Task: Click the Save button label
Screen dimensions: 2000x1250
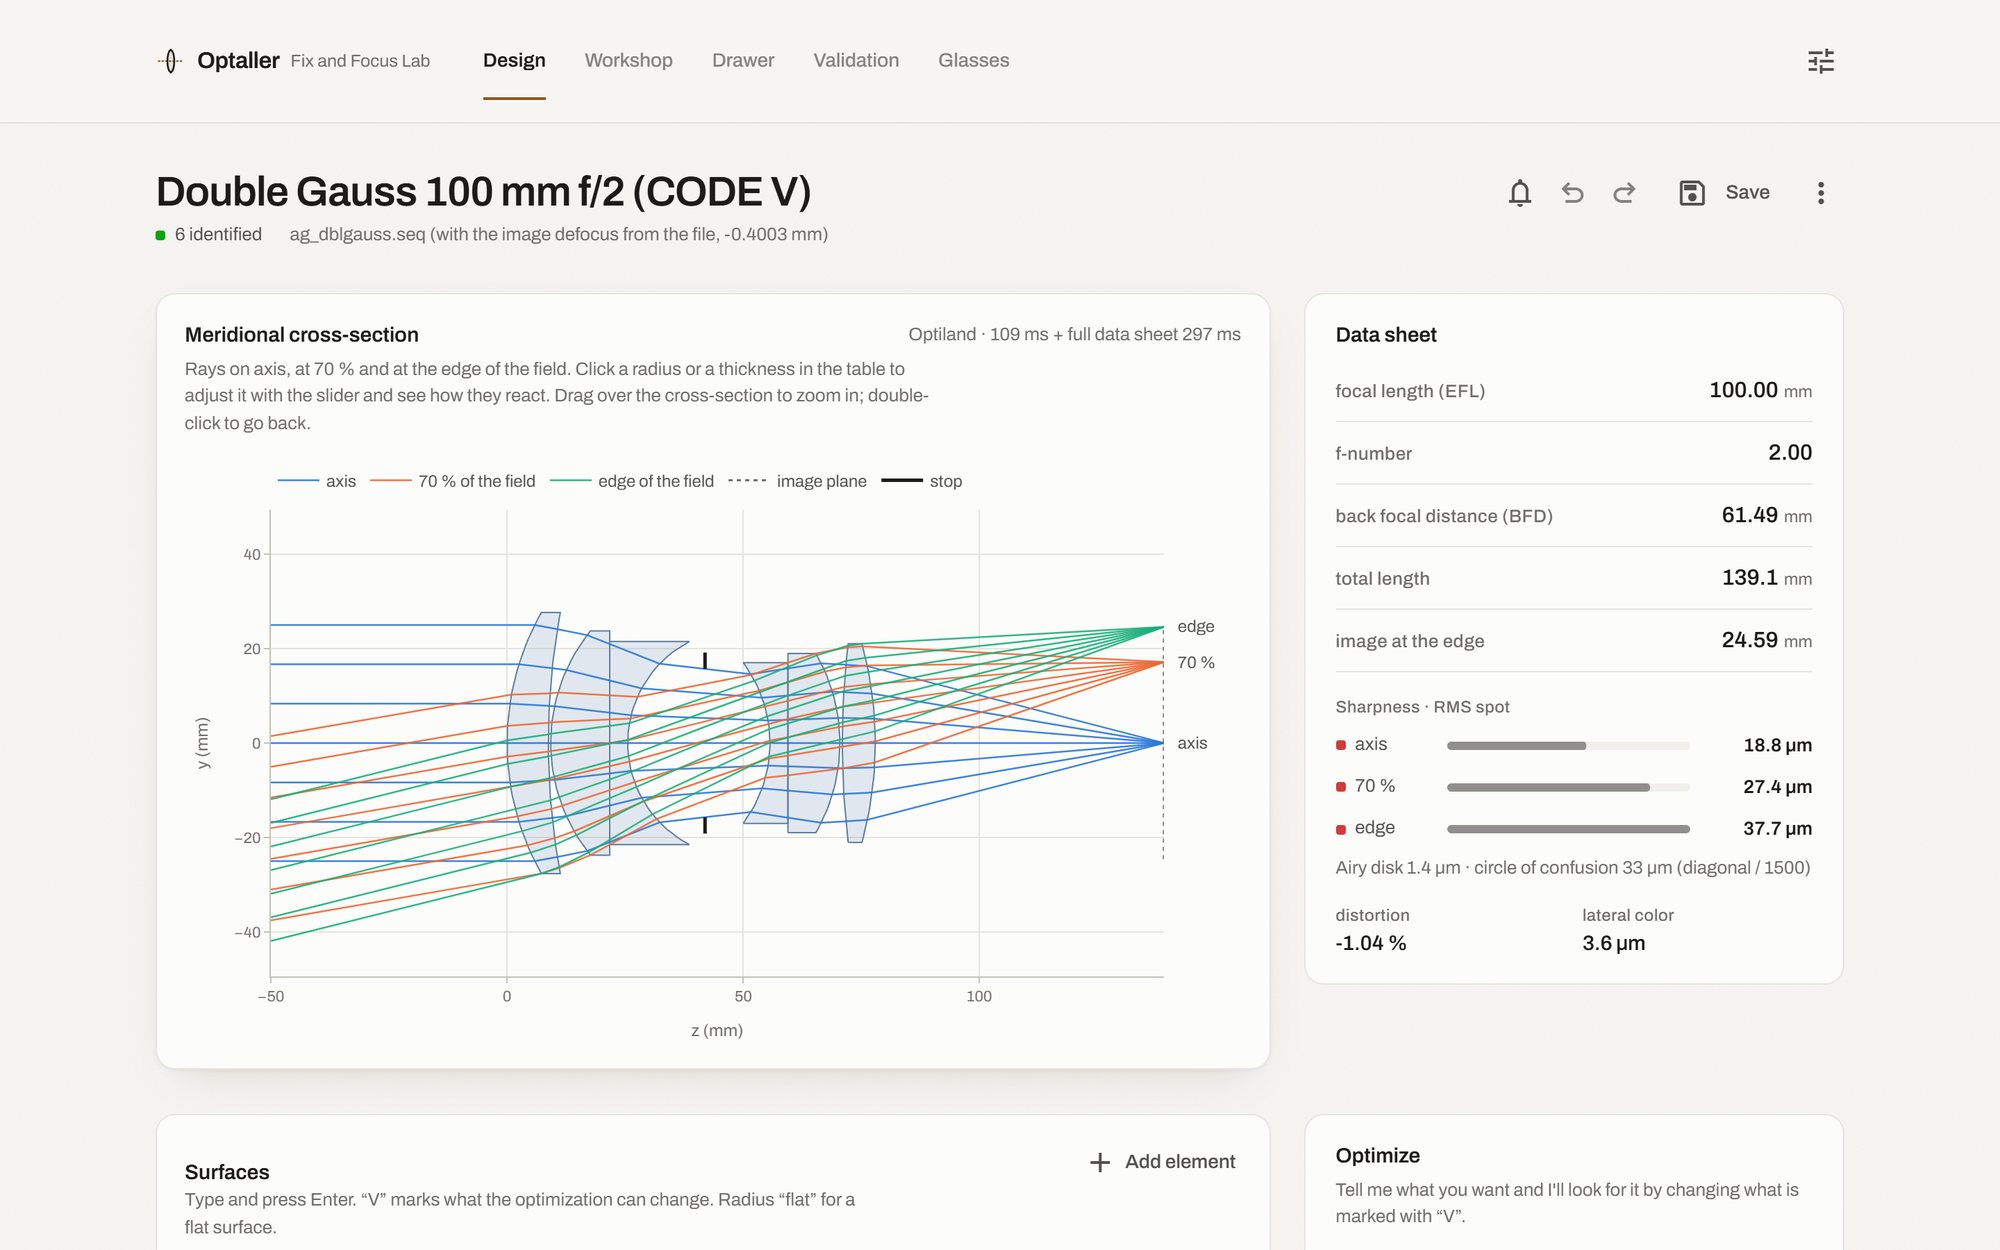Action: coord(1747,192)
